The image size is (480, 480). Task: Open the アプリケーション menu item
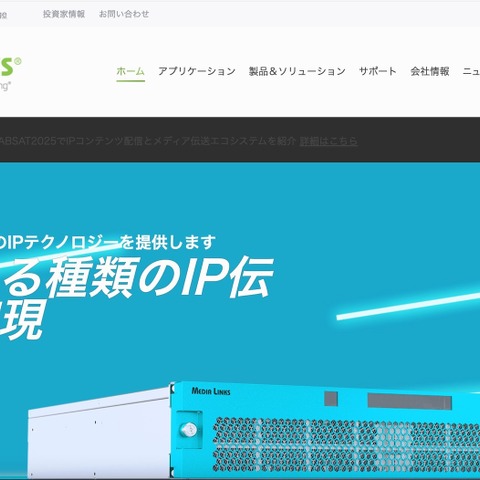click(197, 71)
